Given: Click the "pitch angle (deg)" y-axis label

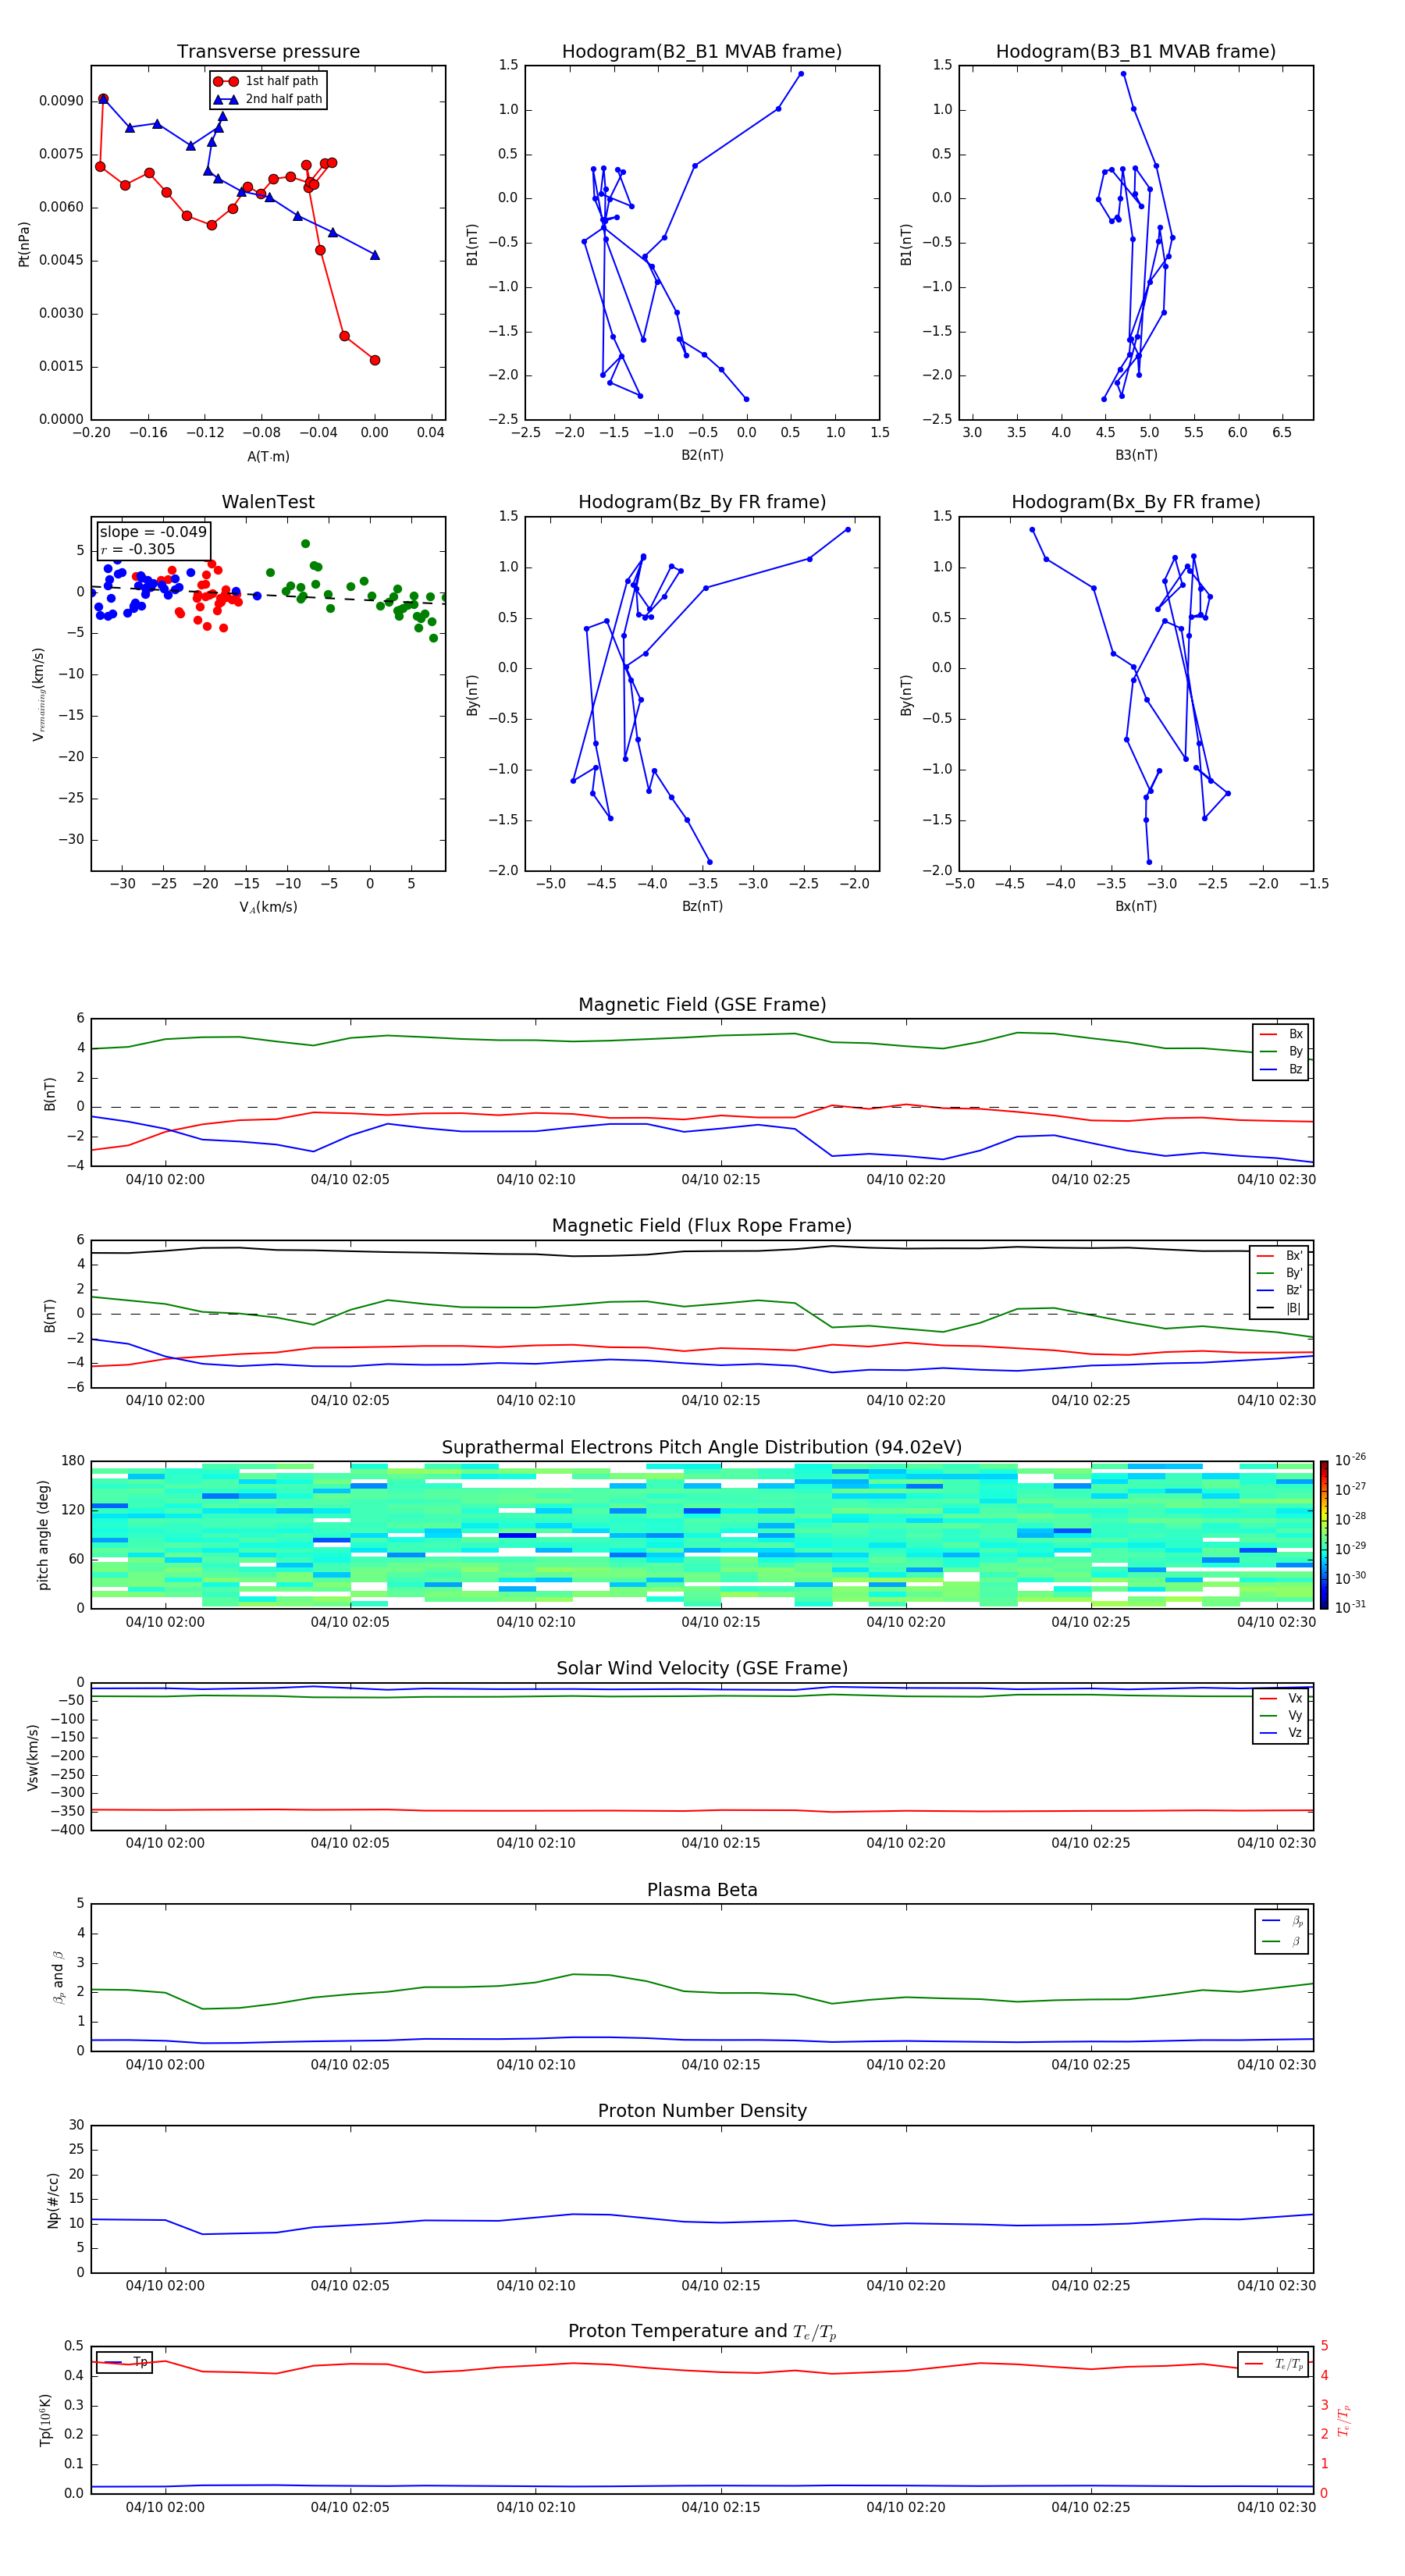Looking at the screenshot, I should click(43, 1535).
